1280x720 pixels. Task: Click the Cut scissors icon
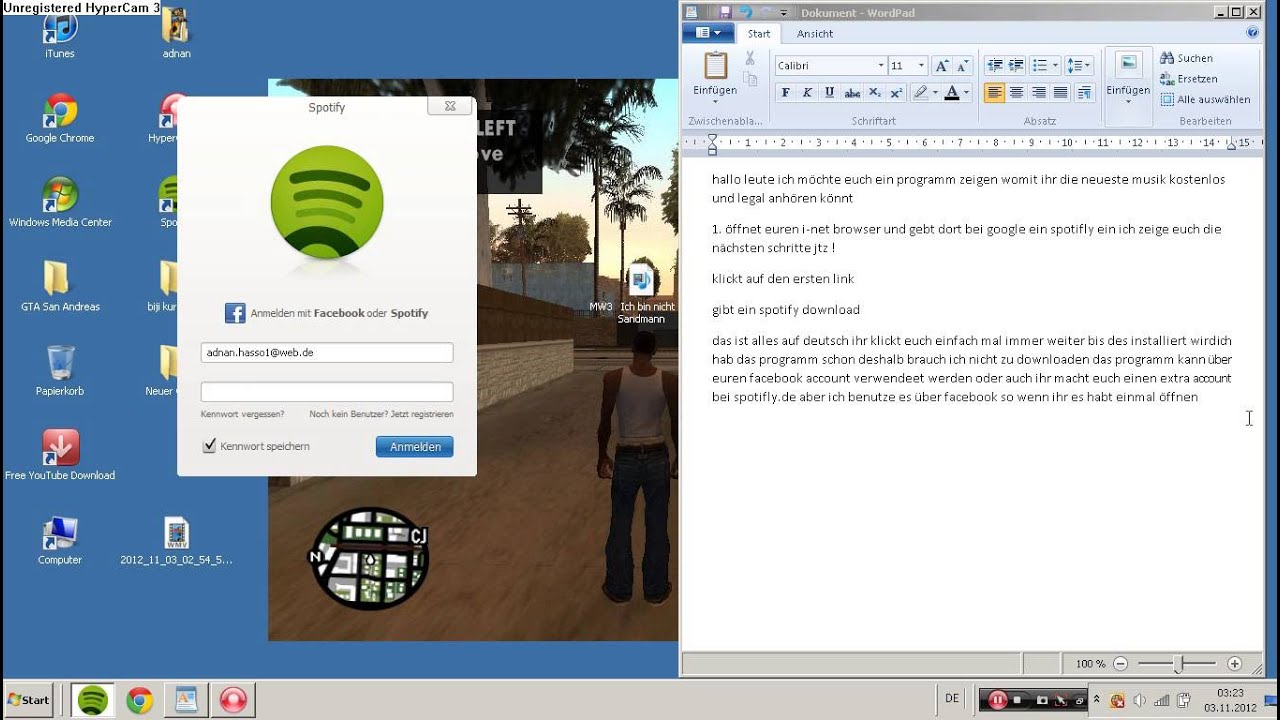tap(749, 59)
